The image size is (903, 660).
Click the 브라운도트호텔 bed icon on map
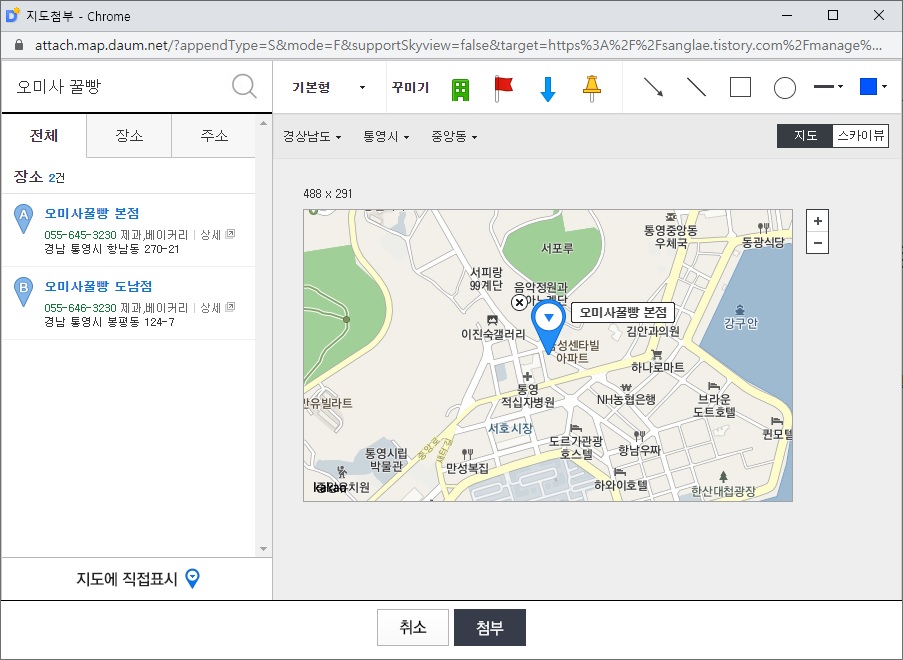click(714, 386)
